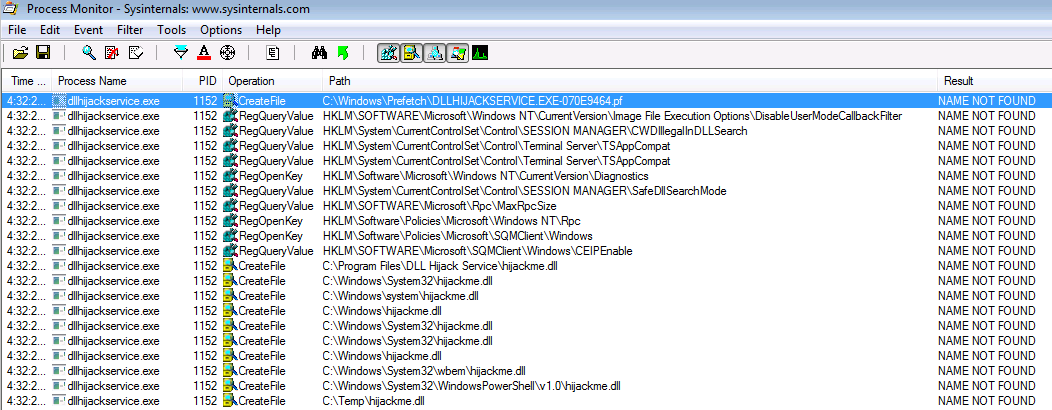Select the CWDIllegalInDLLSearch registry path
The image size is (1052, 410).
(x=535, y=131)
